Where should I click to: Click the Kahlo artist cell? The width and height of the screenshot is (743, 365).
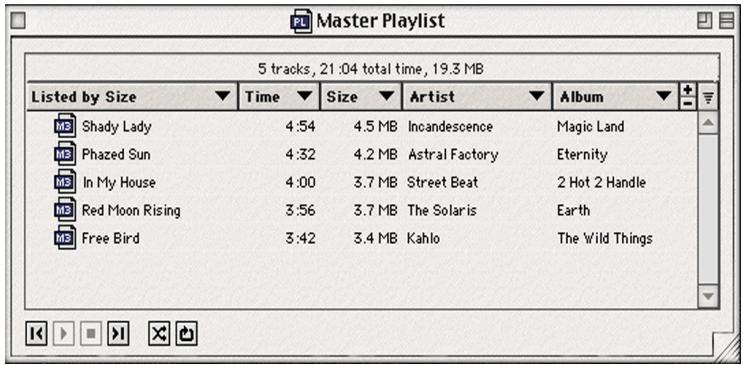click(x=424, y=238)
